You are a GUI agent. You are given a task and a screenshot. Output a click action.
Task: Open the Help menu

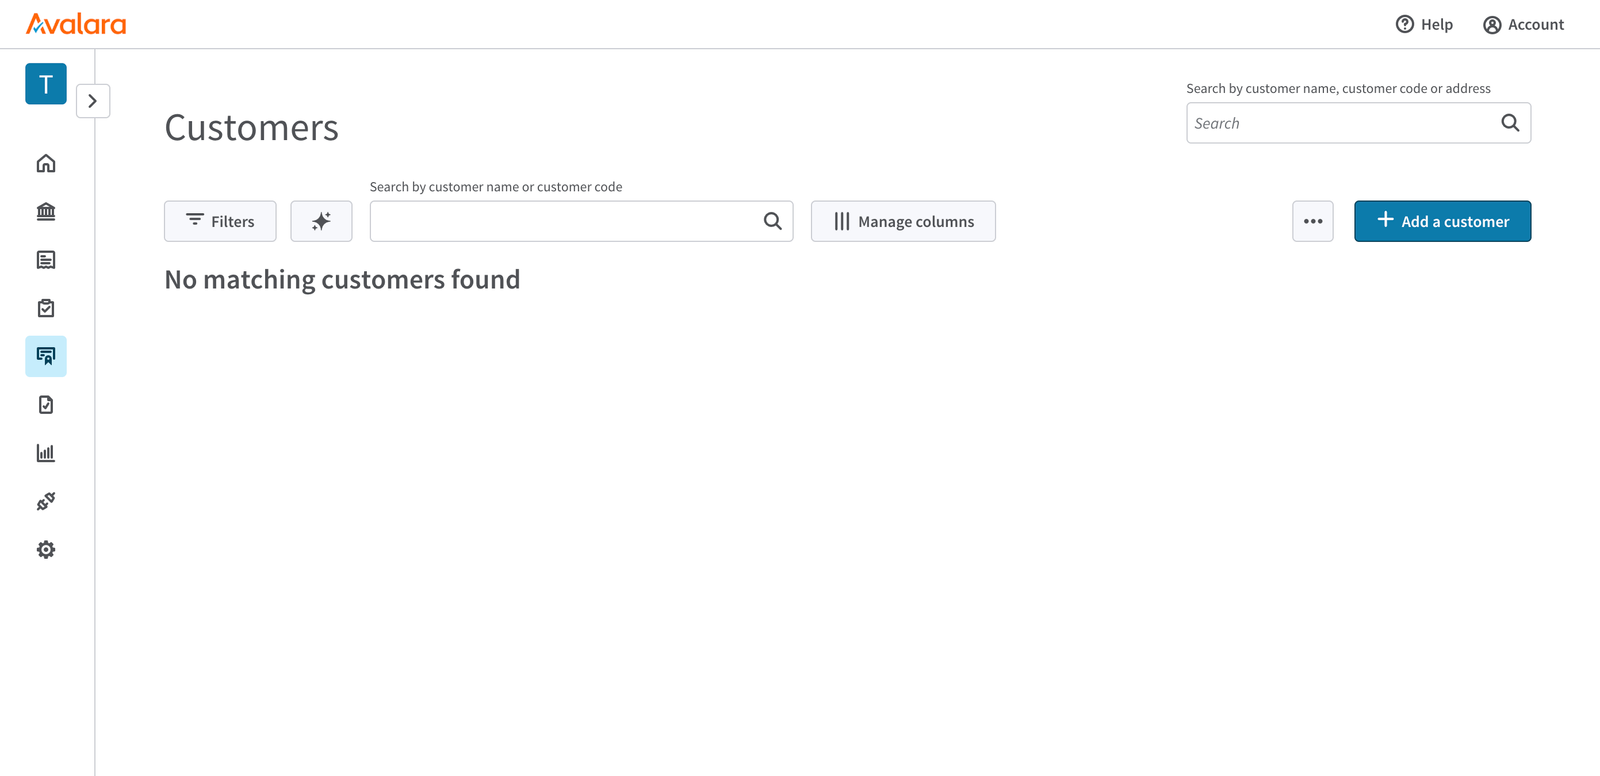[x=1424, y=25]
